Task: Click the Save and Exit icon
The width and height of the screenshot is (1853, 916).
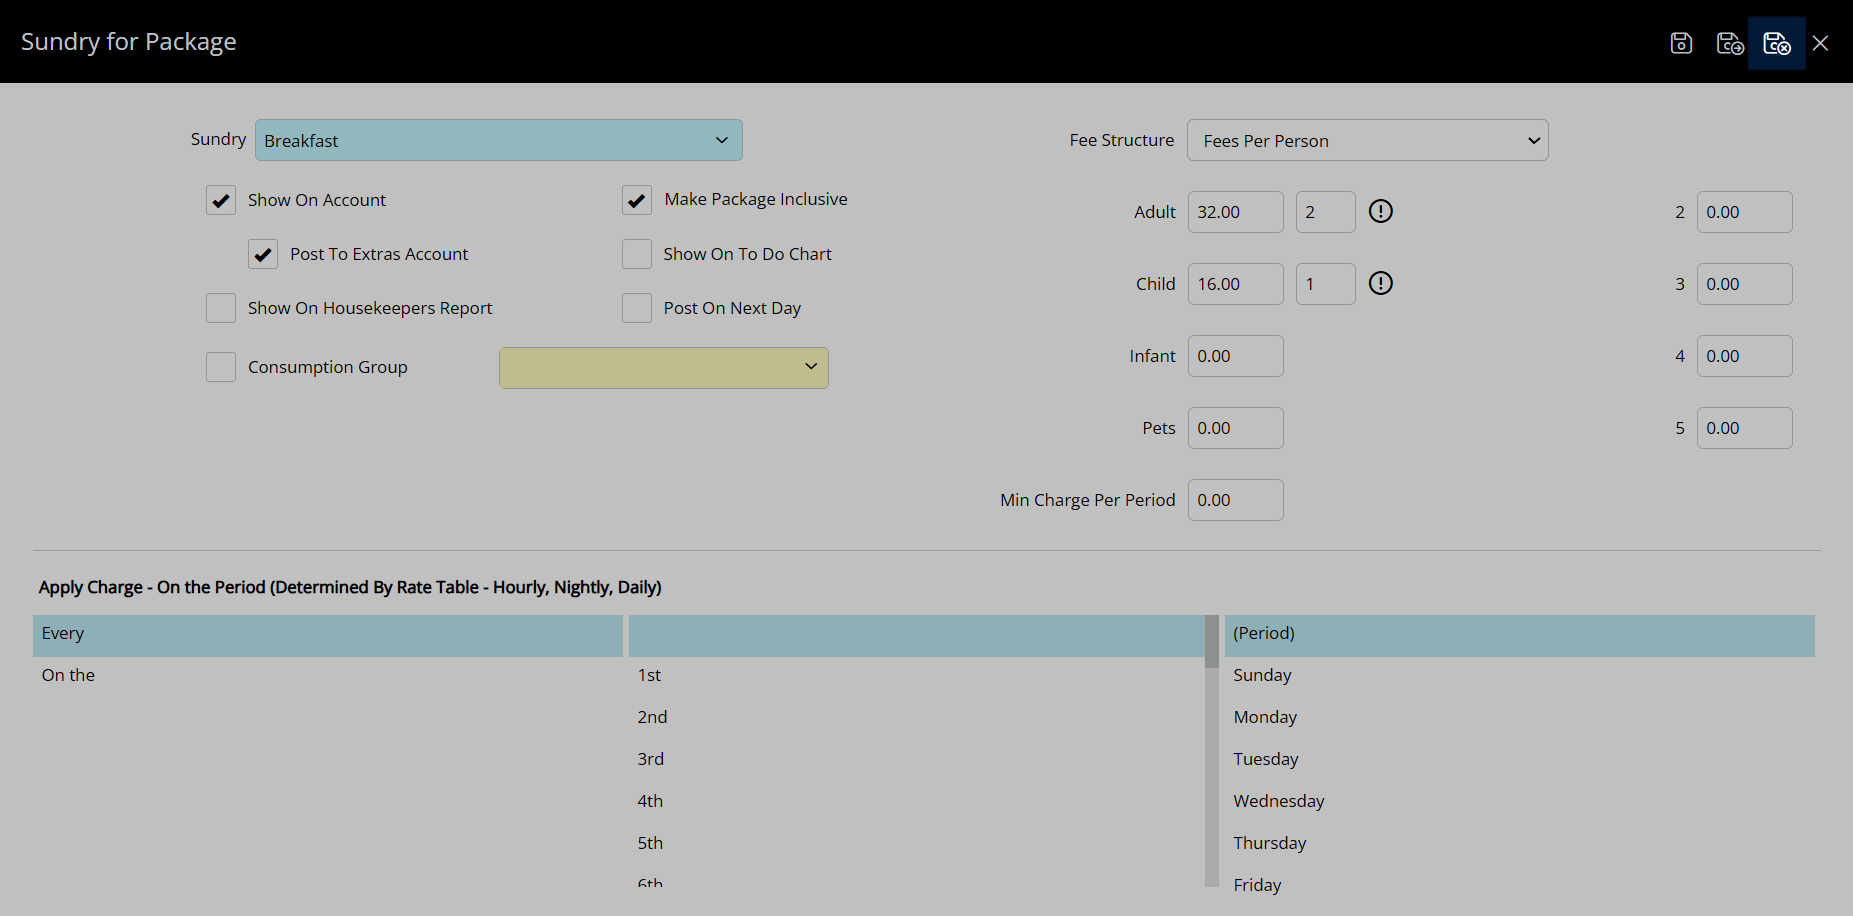Action: (1776, 43)
